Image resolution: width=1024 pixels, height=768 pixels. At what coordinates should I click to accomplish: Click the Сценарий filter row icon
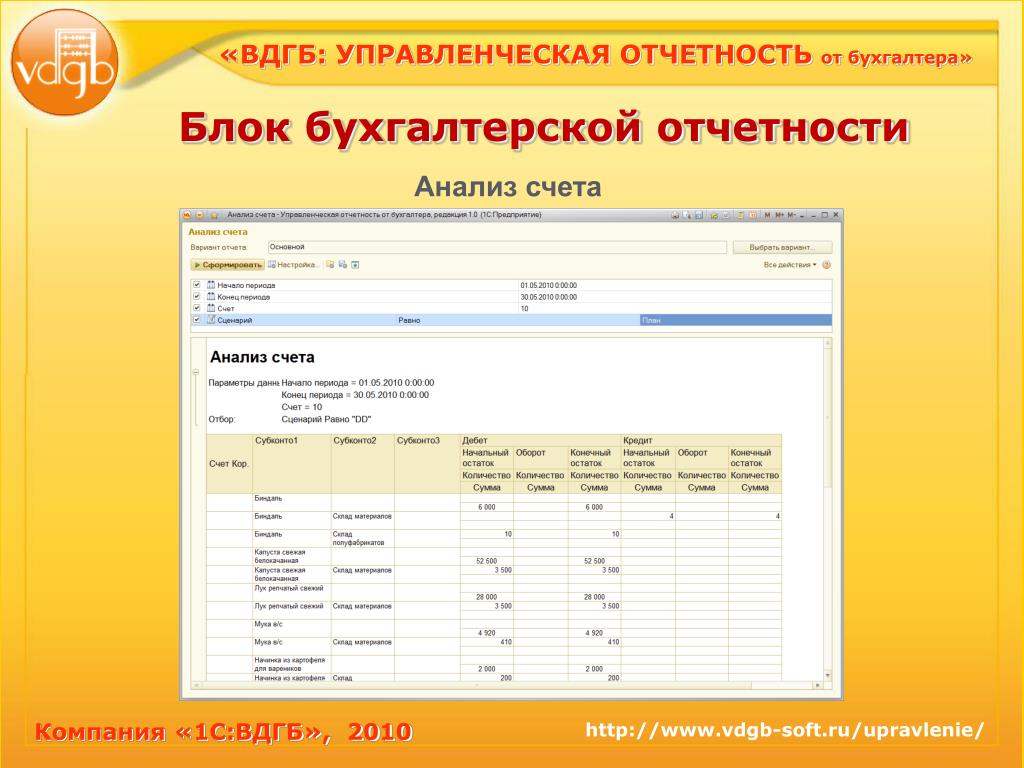[211, 319]
